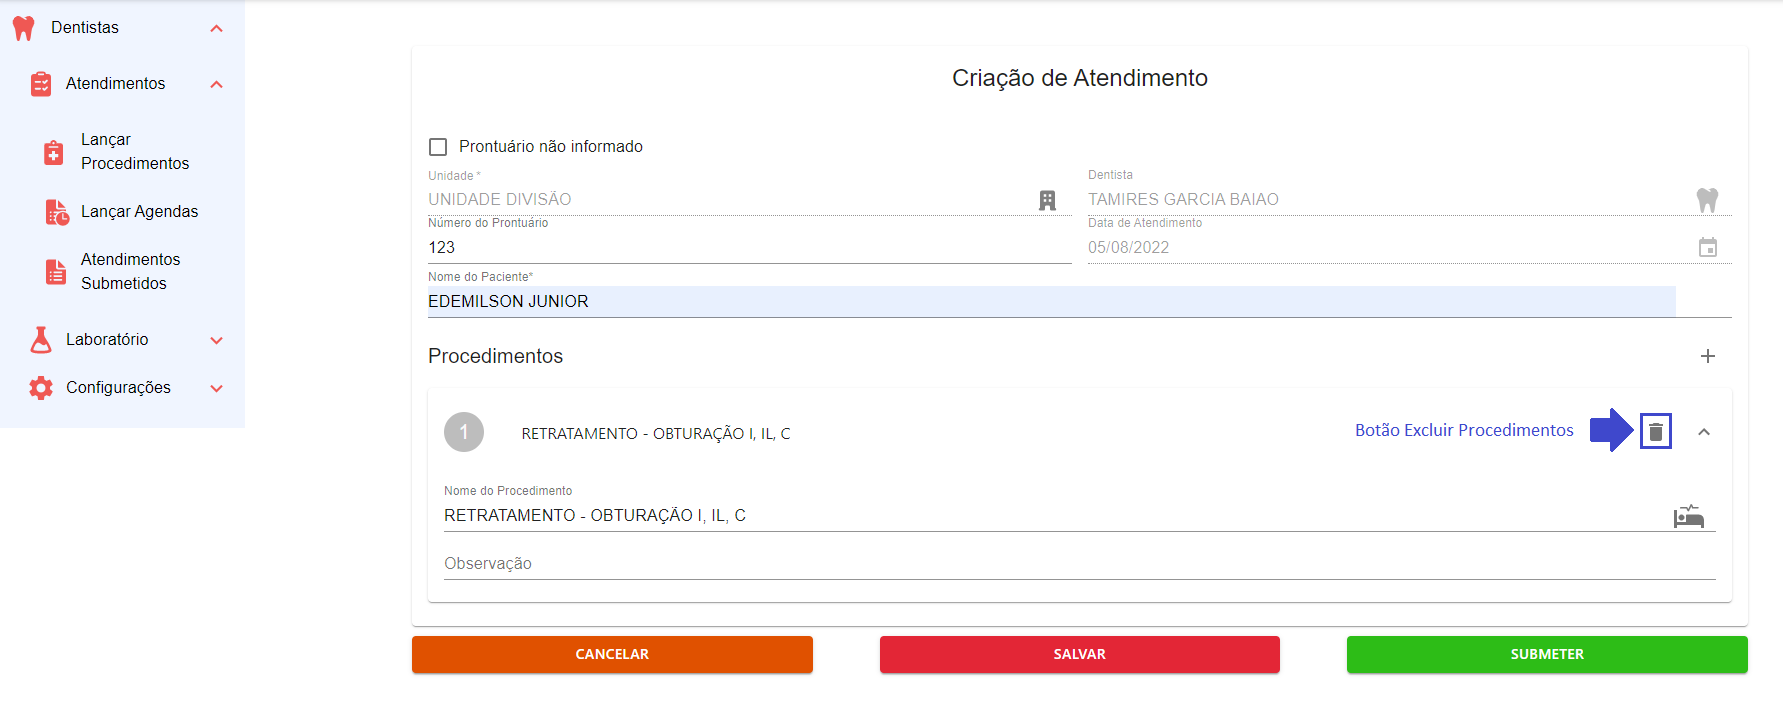Screen dimensions: 1783x724
Task: Expand the Laboratório menu chevron
Action: click(x=216, y=340)
